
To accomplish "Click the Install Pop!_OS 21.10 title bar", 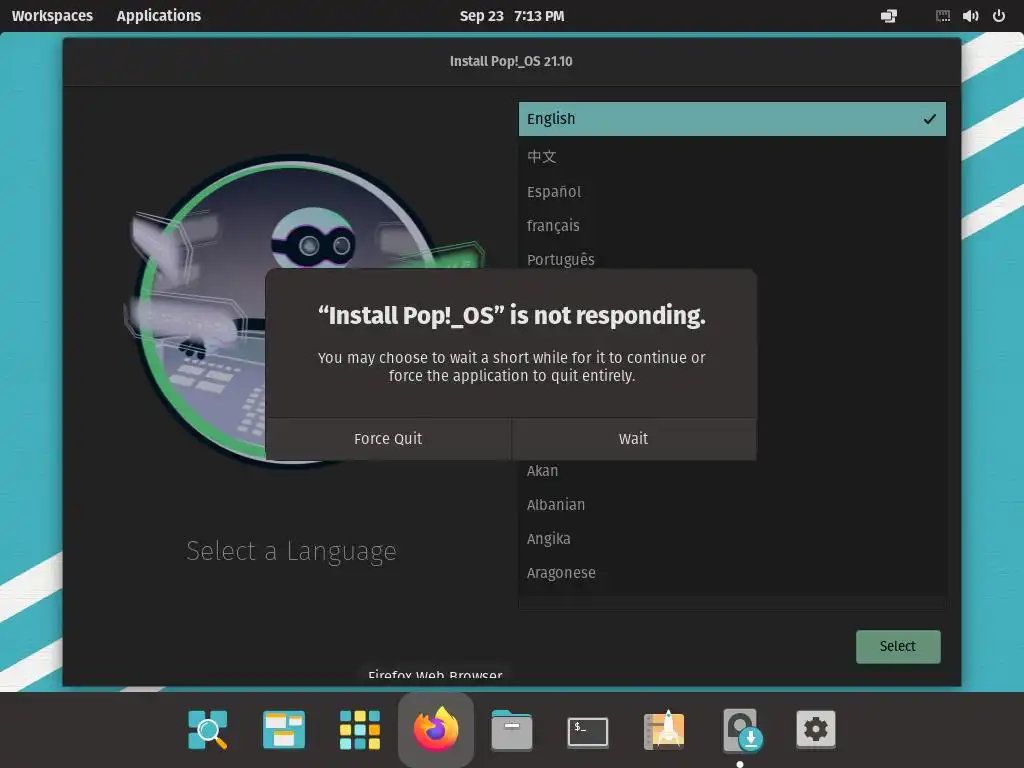I will tap(511, 61).
